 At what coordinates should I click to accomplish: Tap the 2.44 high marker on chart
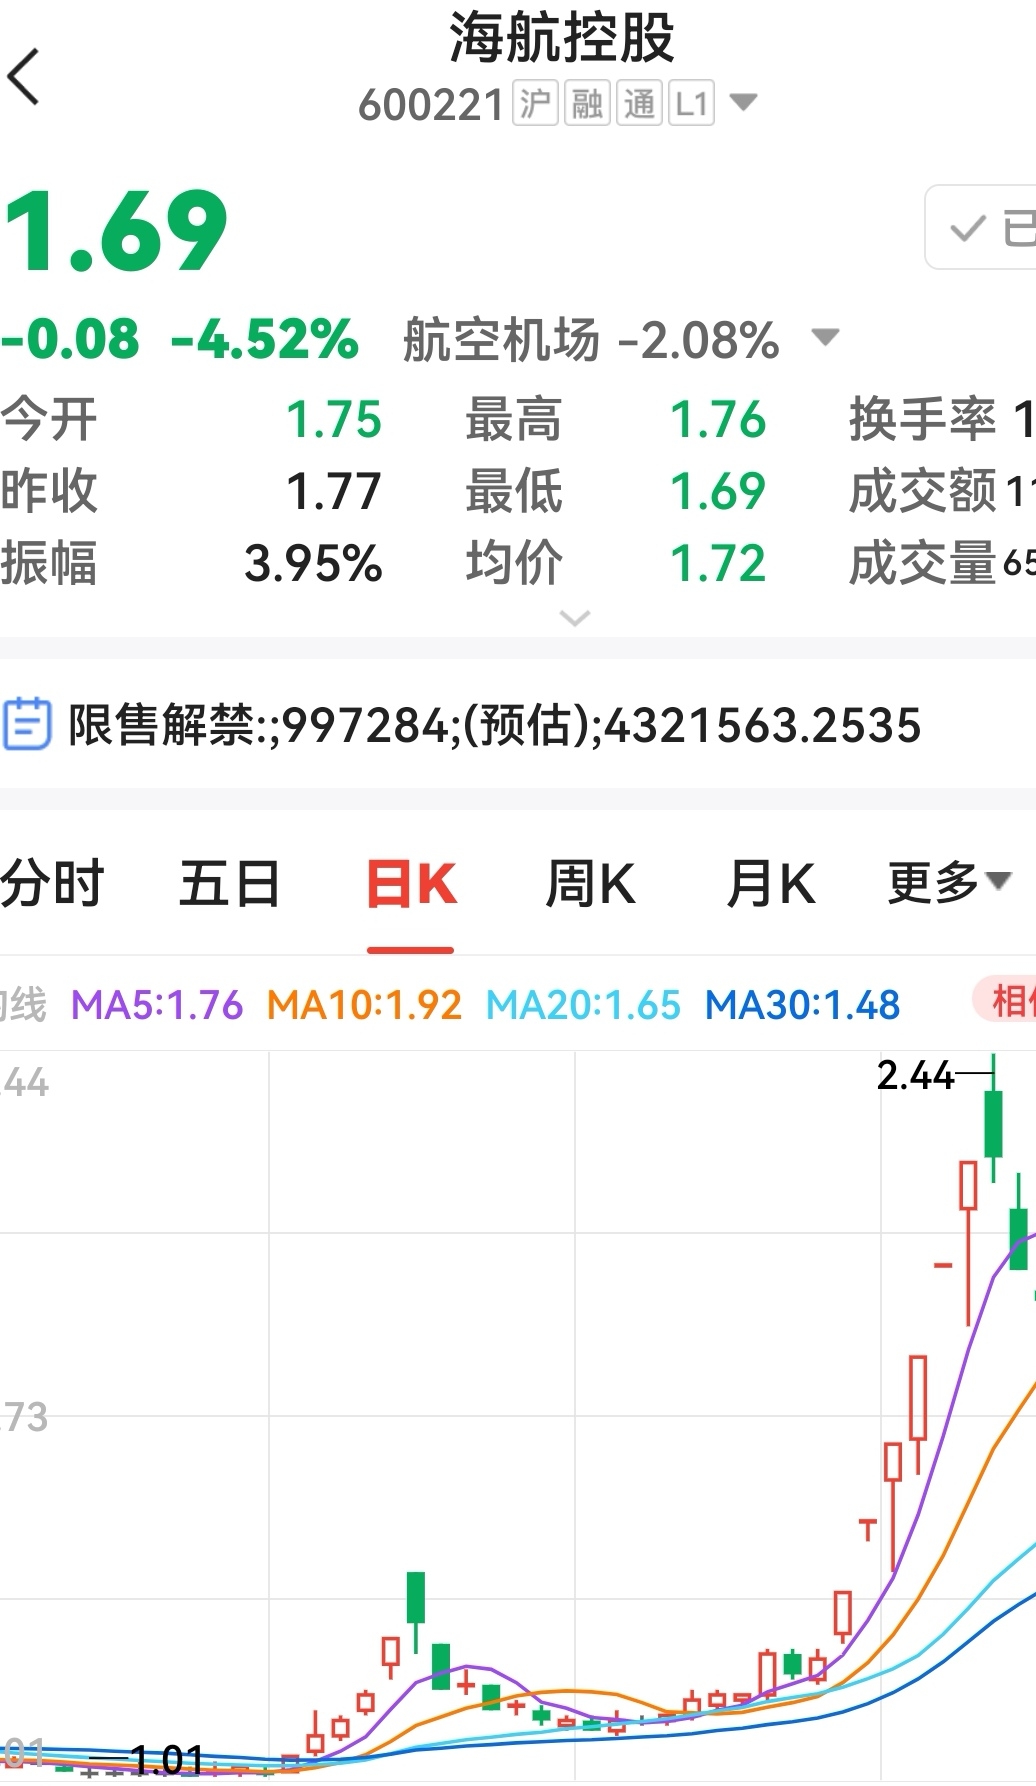coord(915,1075)
